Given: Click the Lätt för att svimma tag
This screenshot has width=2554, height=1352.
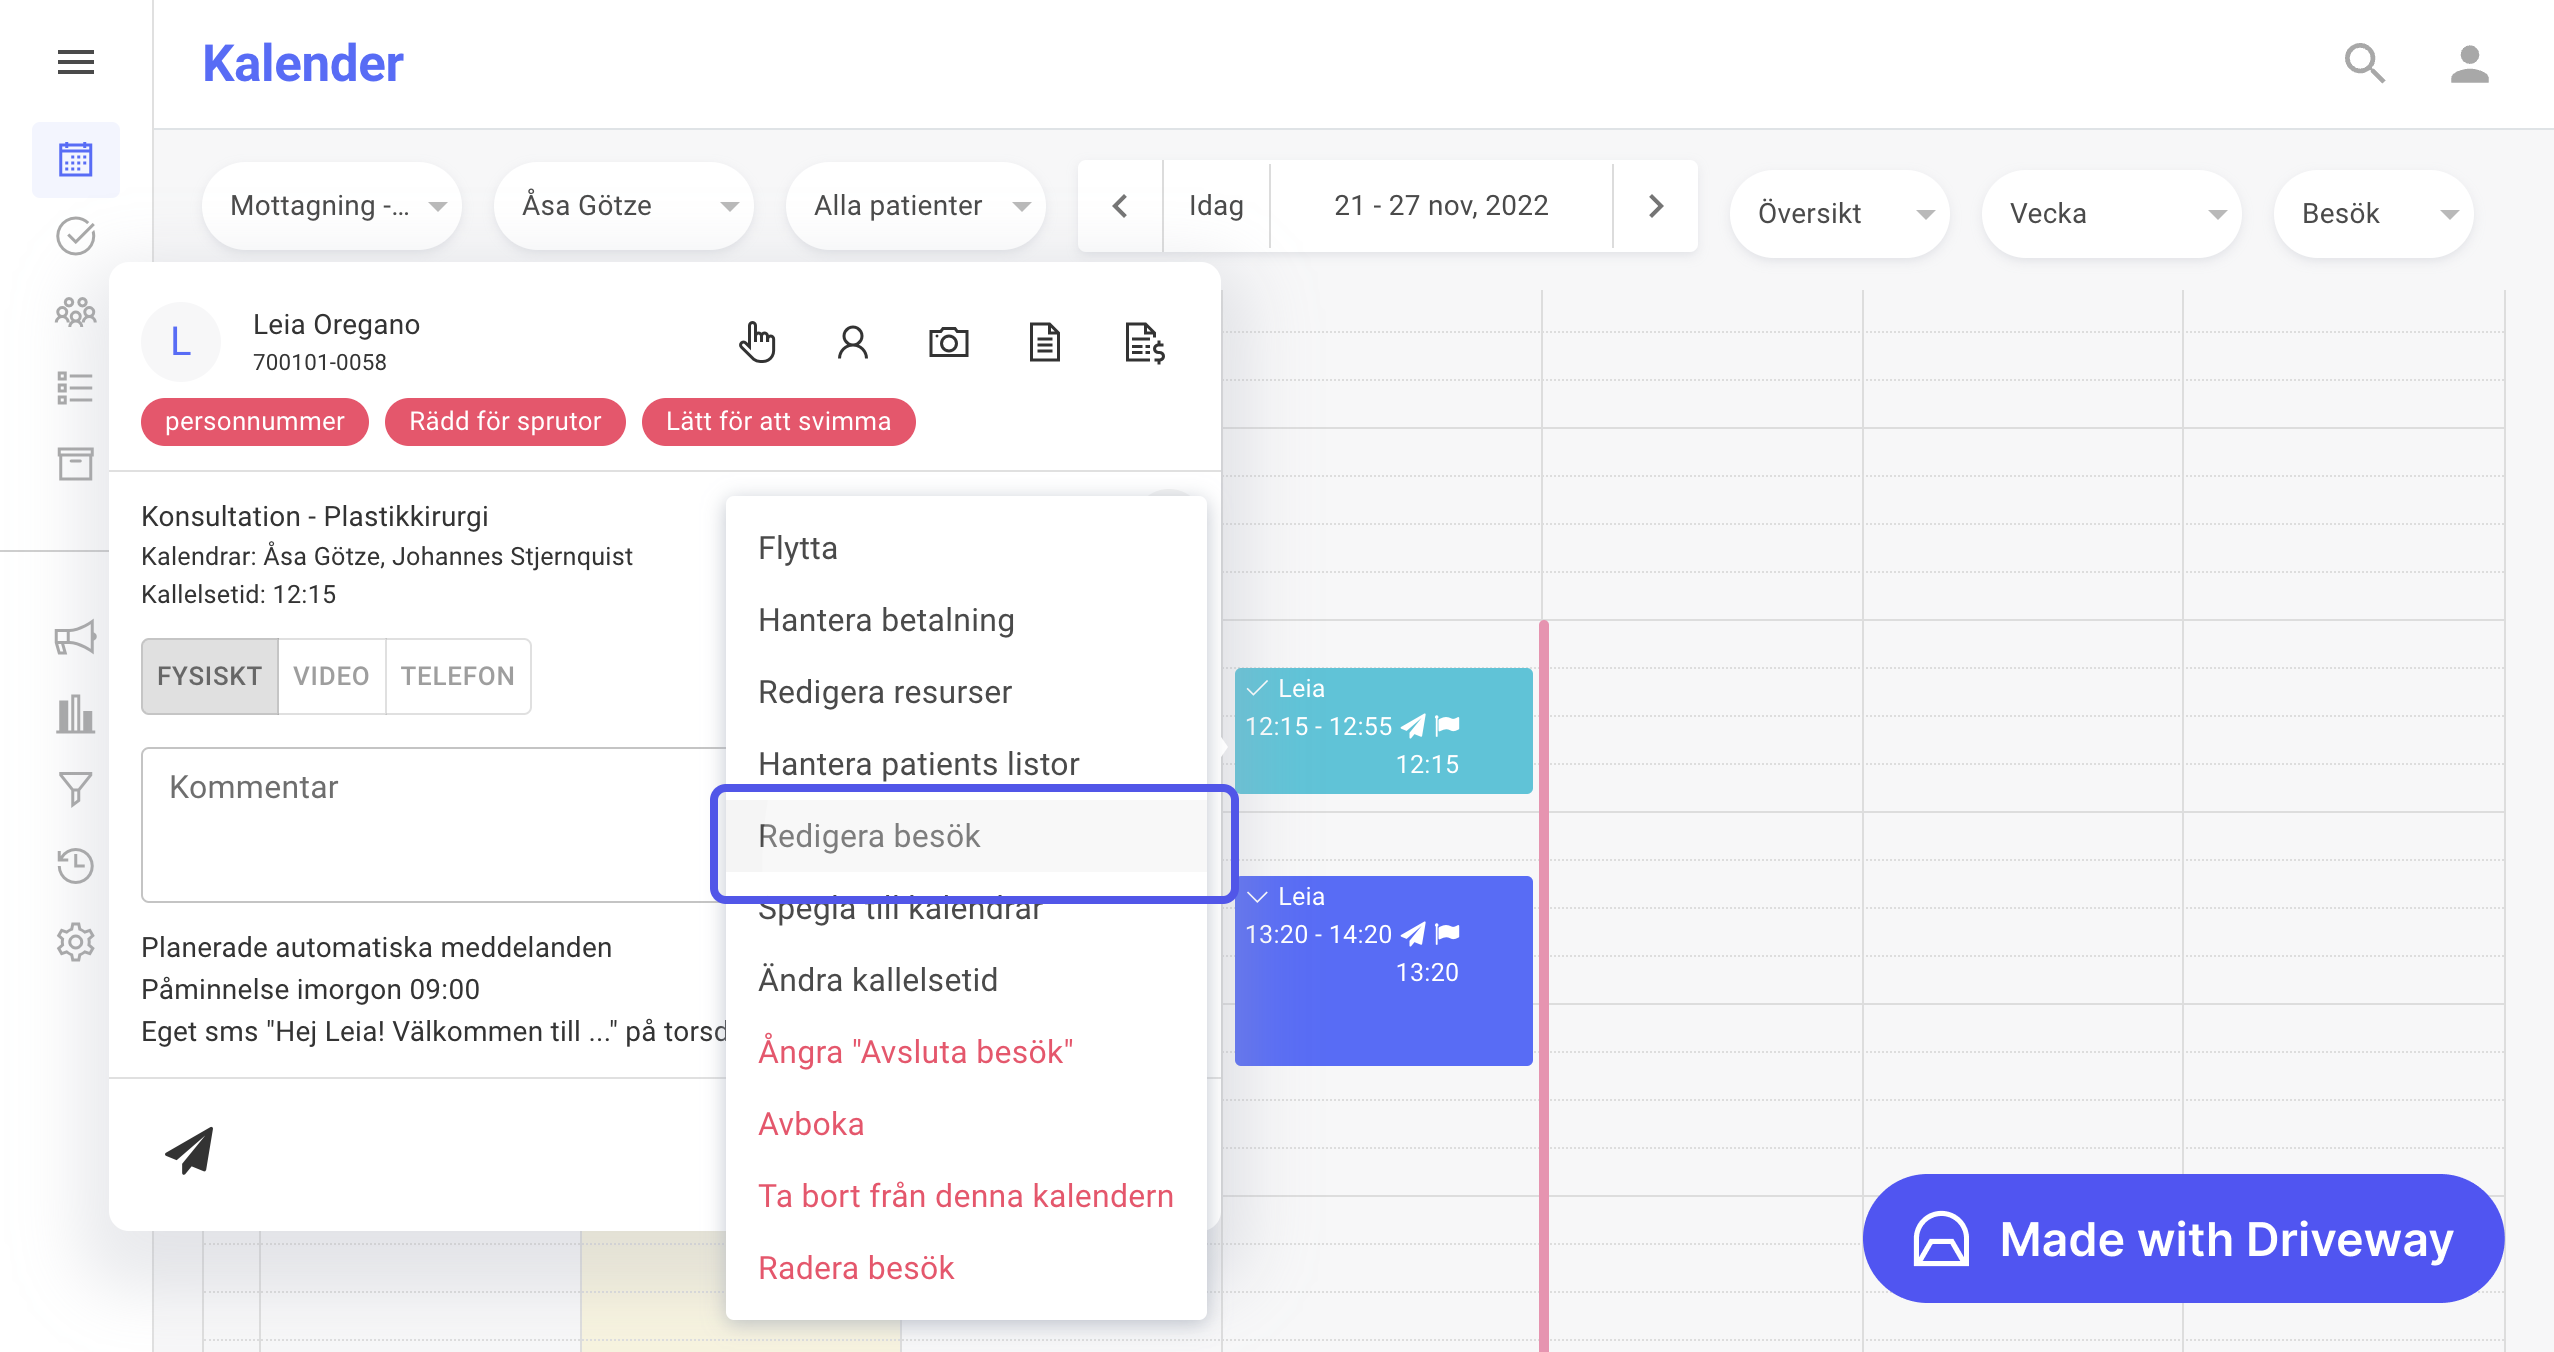Looking at the screenshot, I should point(778,422).
